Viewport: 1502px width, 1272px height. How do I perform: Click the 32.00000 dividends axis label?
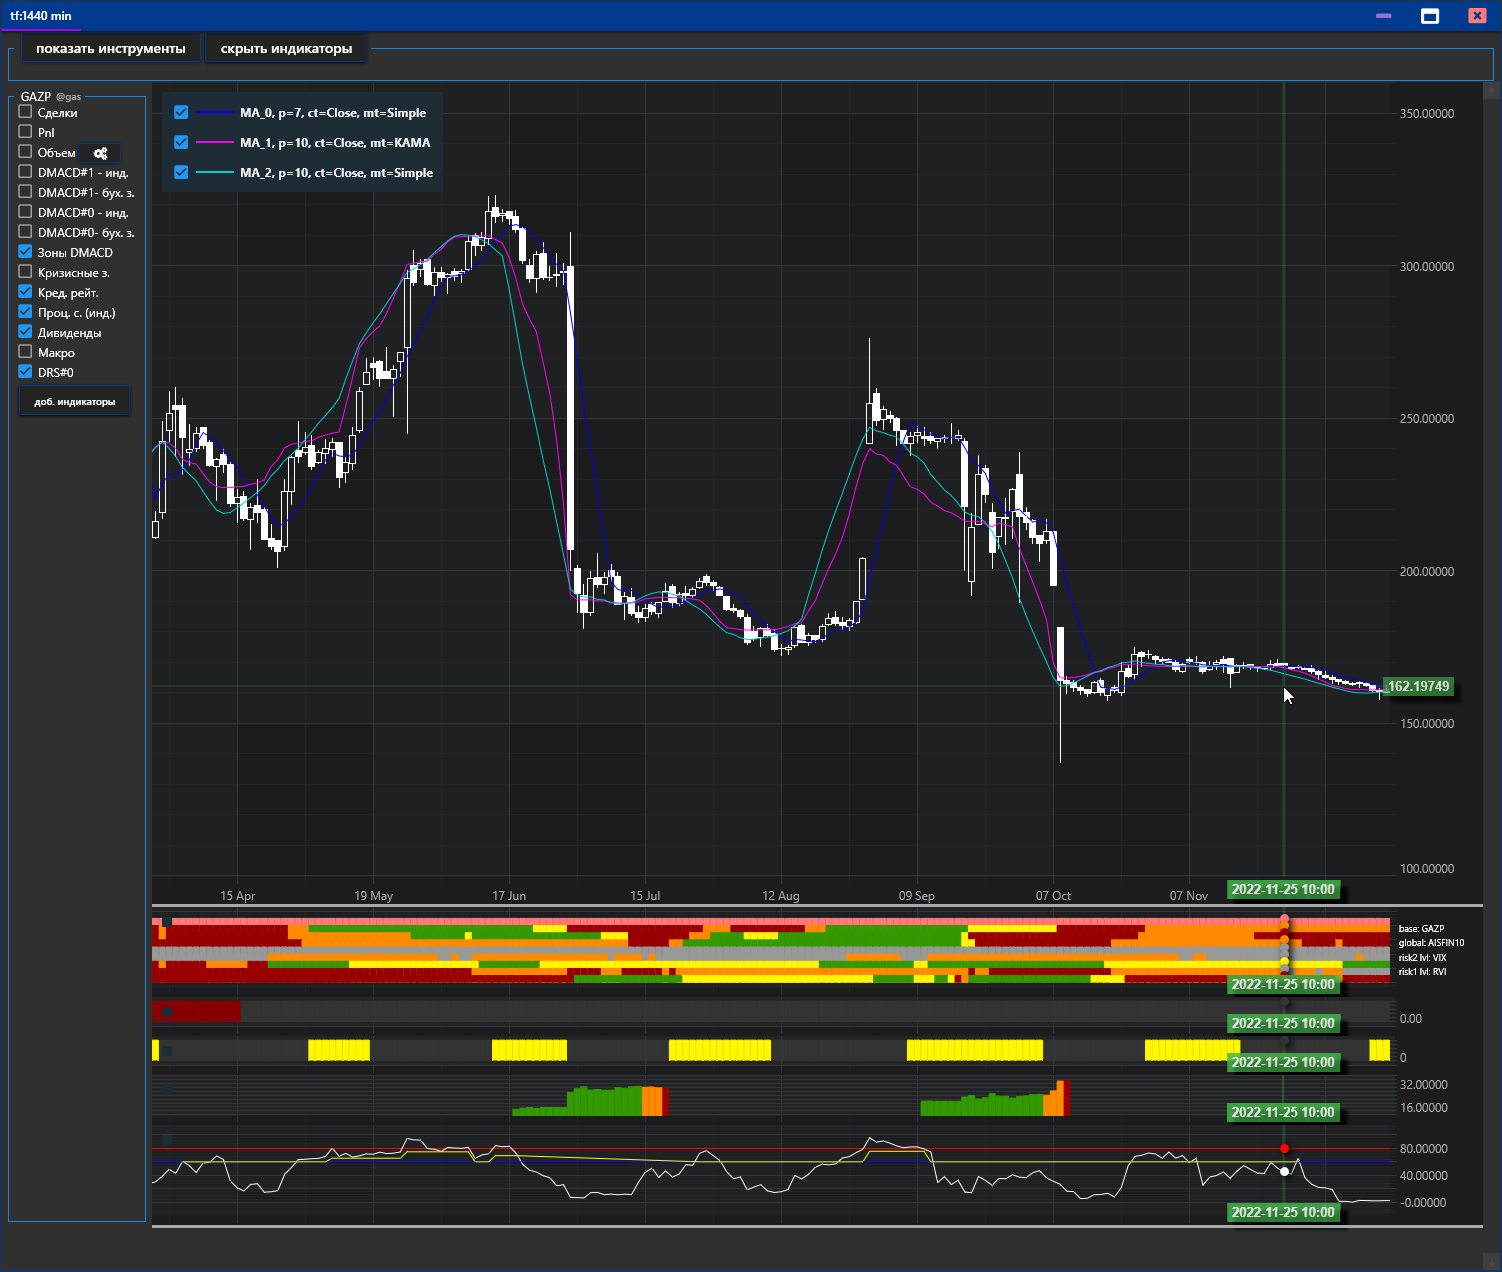point(1424,1085)
